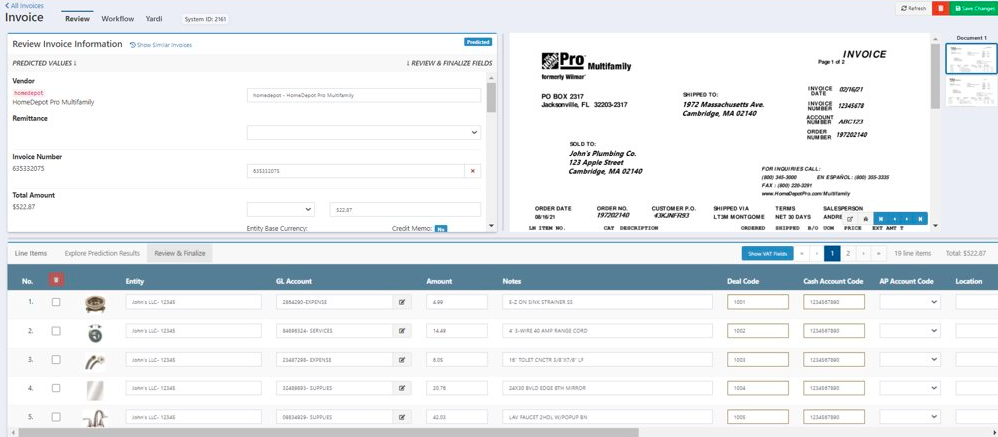Screen dimensions: 998x437
Task: Click Amount field showing 14.49
Action: coord(457,331)
